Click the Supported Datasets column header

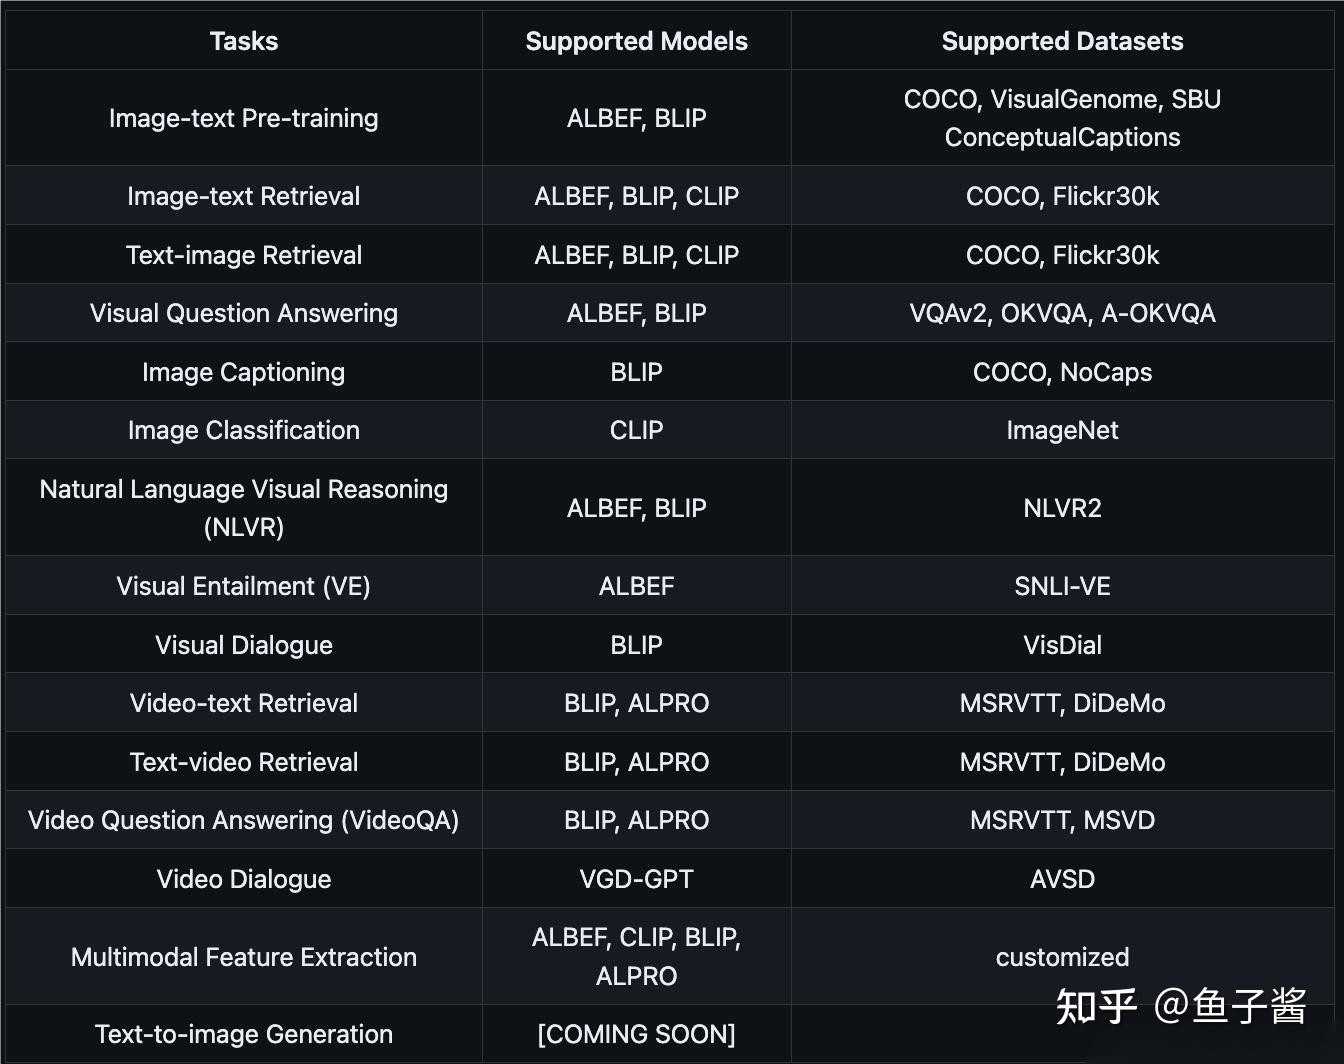[1062, 41]
